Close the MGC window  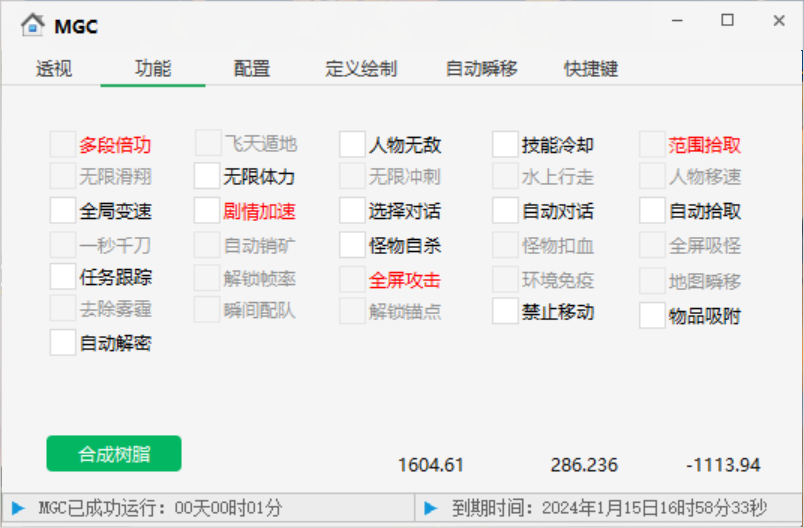[x=779, y=21]
